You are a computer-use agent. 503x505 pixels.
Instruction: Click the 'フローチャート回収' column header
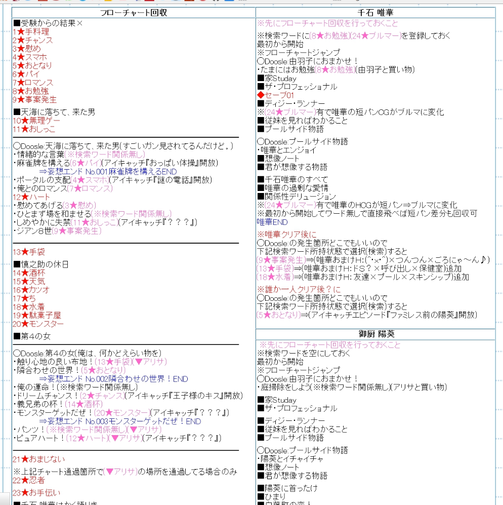[x=133, y=13]
